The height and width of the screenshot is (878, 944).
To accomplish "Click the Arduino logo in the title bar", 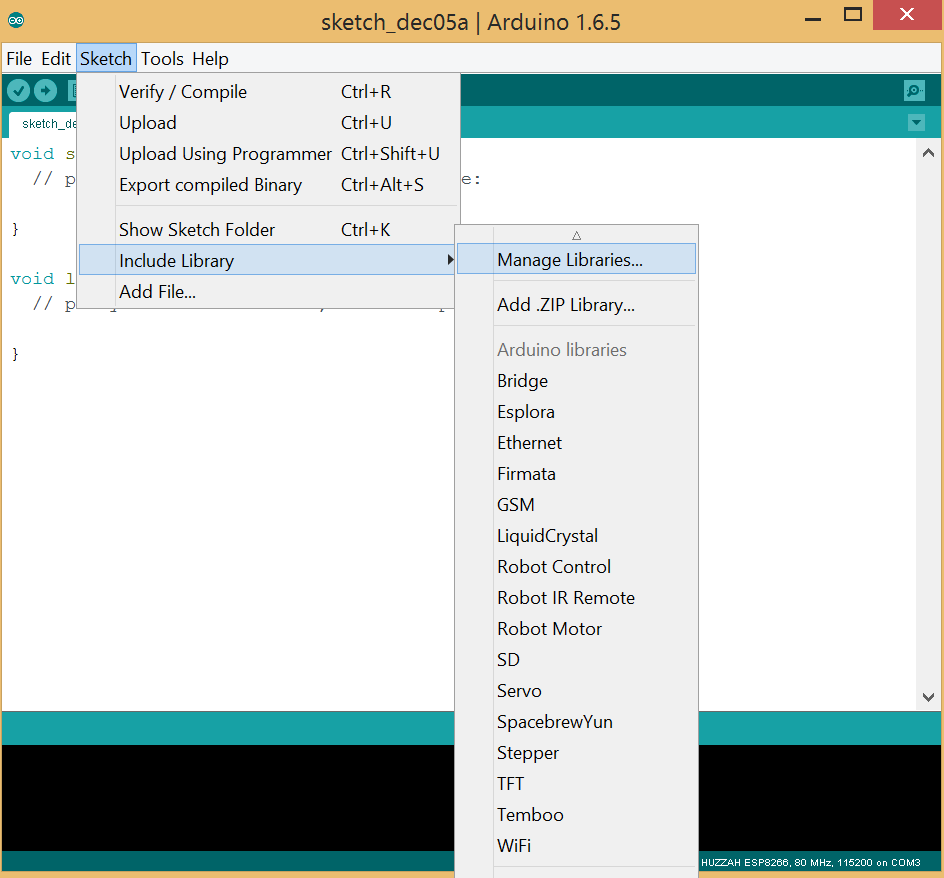I will click(x=14, y=18).
